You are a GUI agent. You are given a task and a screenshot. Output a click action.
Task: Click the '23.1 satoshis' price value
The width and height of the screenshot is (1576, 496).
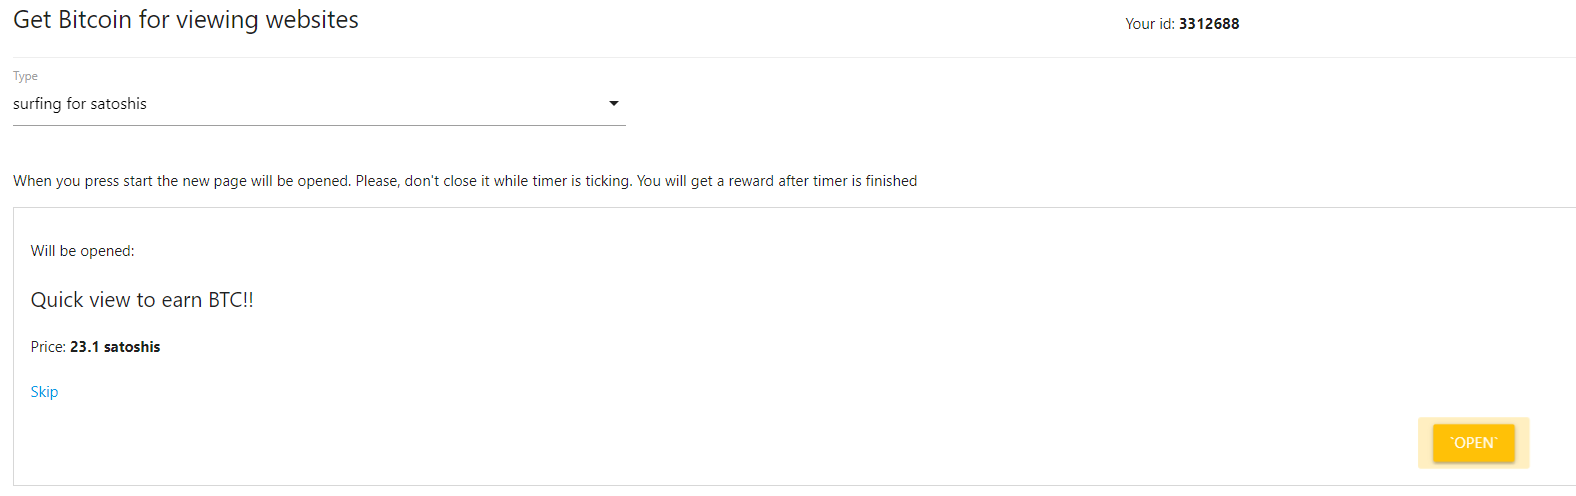(115, 347)
